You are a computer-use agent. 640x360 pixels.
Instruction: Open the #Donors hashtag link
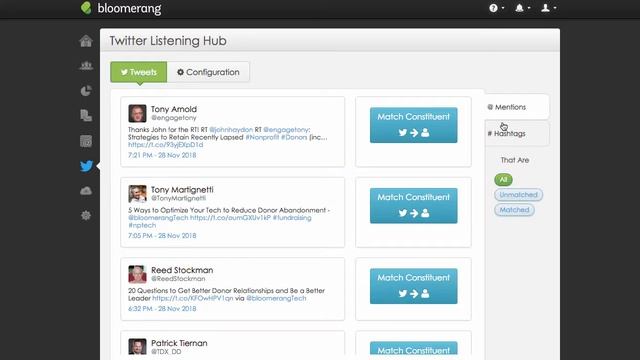[x=294, y=137]
